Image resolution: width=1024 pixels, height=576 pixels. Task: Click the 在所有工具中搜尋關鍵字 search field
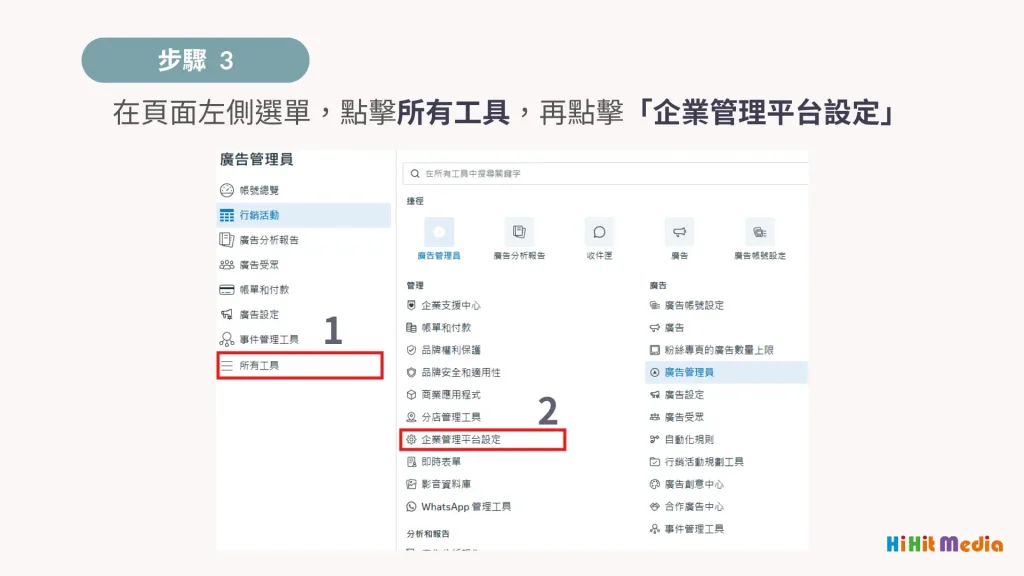pos(600,174)
